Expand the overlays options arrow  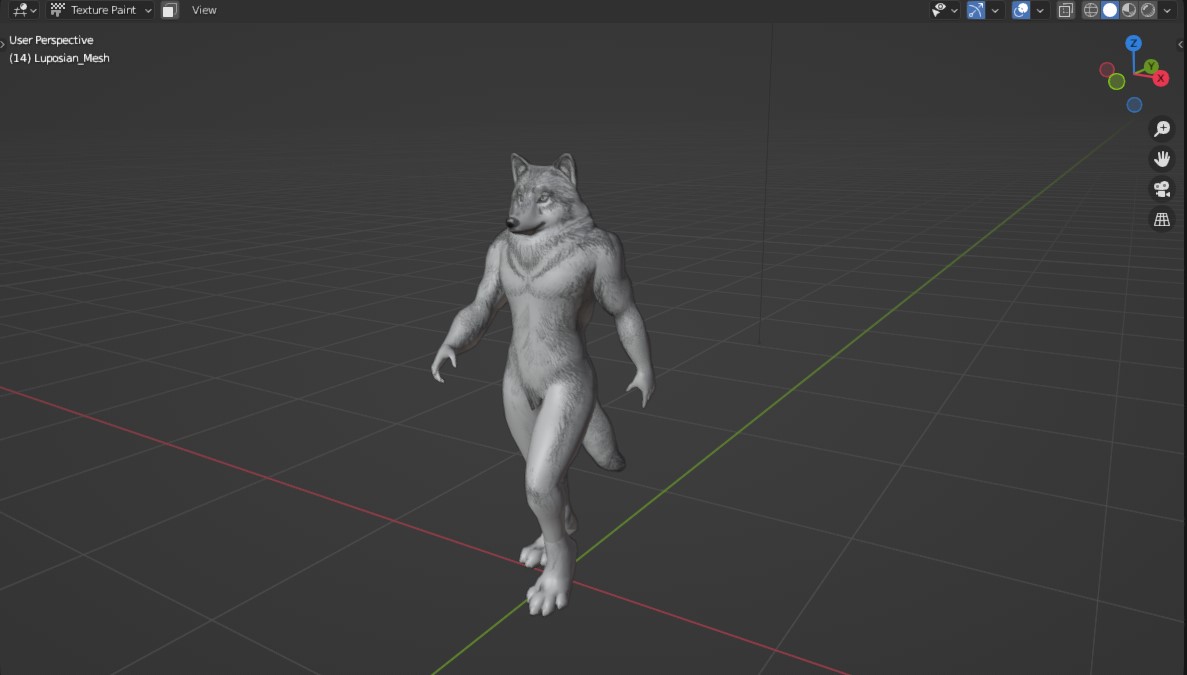pyautogui.click(x=1040, y=10)
